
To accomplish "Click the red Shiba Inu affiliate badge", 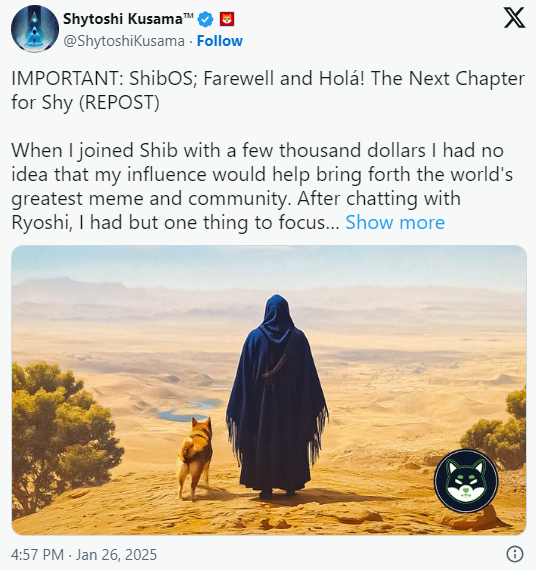I will 227,19.
